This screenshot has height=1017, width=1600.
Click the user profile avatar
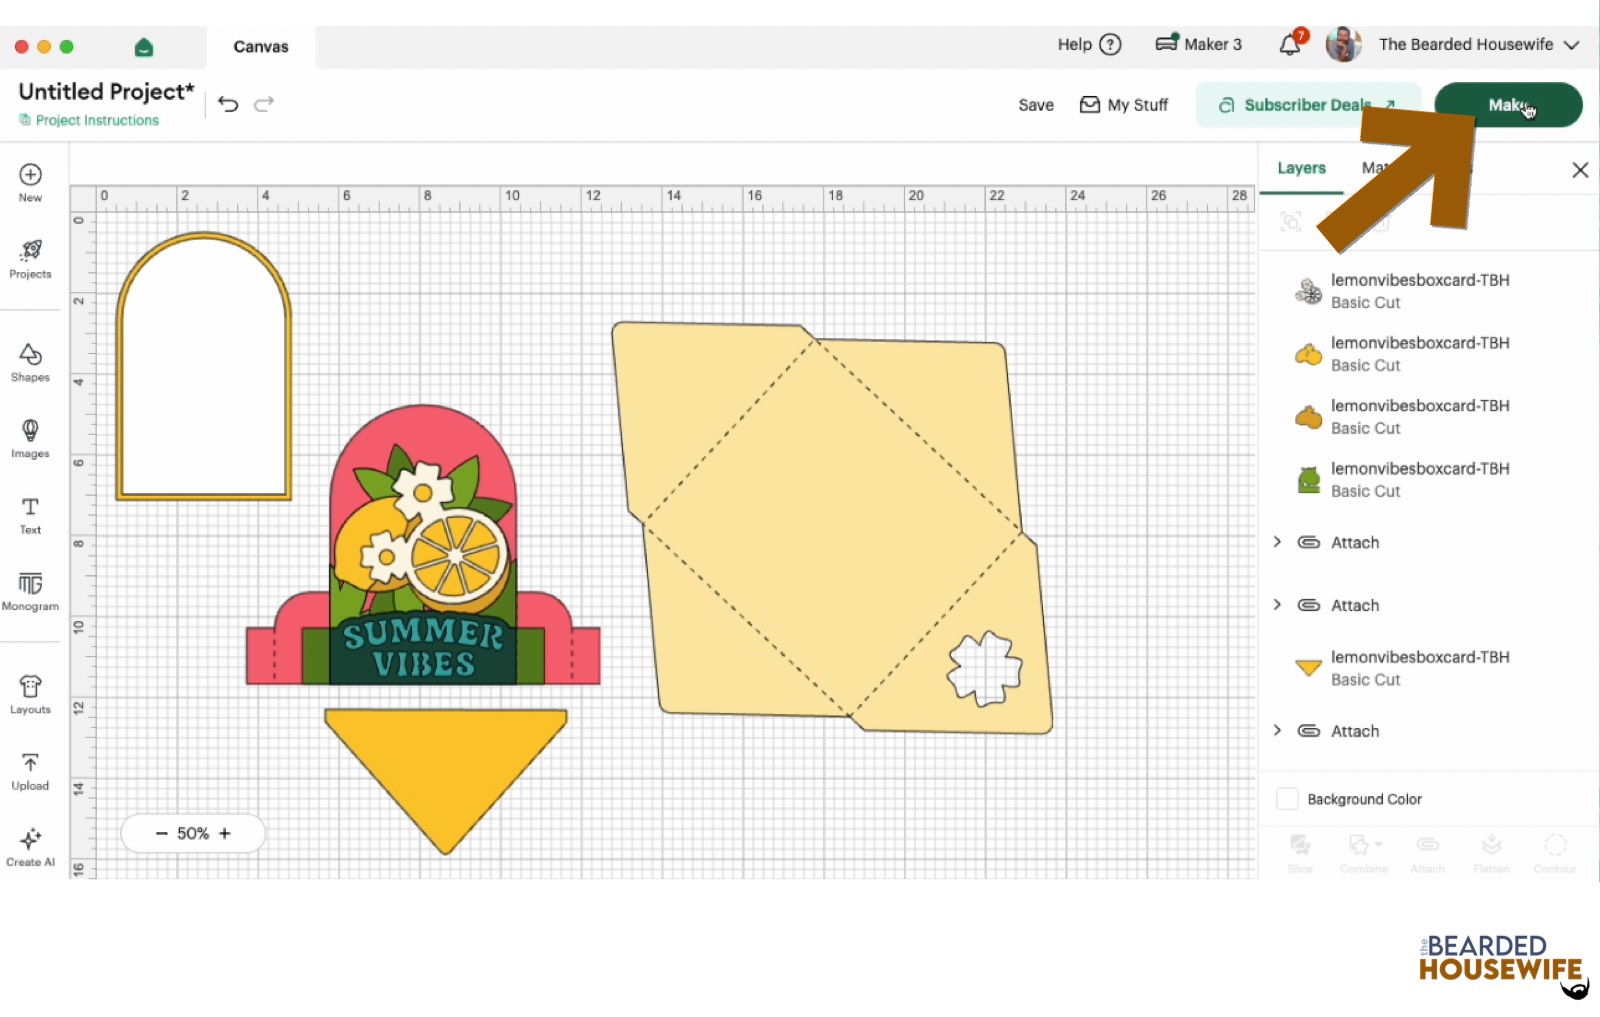[x=1344, y=44]
